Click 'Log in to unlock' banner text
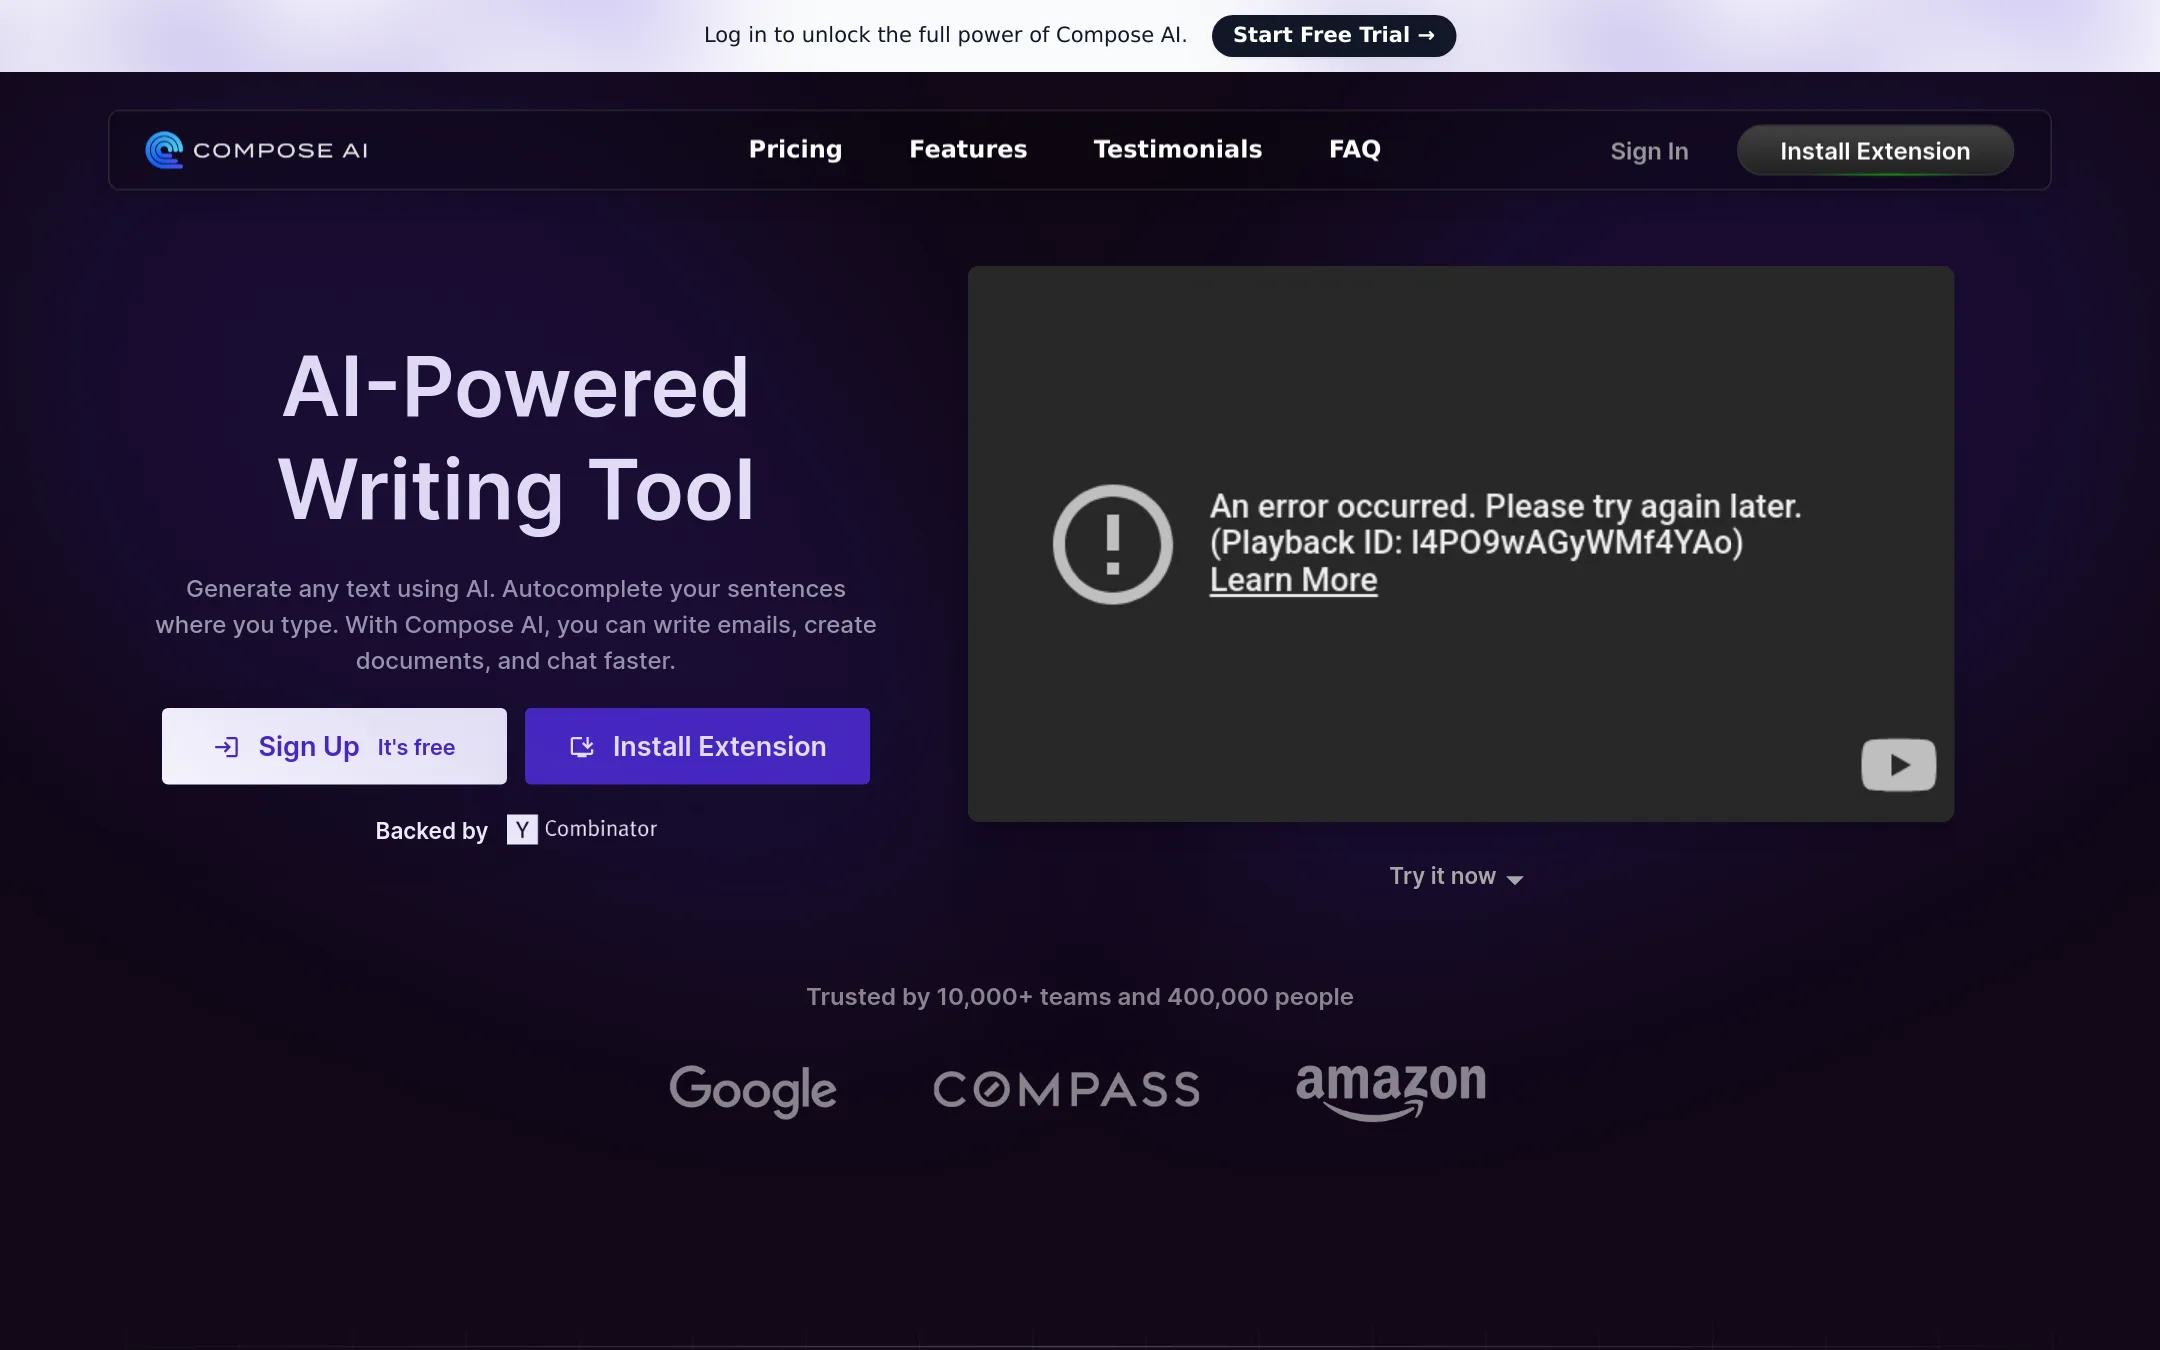Screen dimensions: 2160x1350 click(945, 35)
